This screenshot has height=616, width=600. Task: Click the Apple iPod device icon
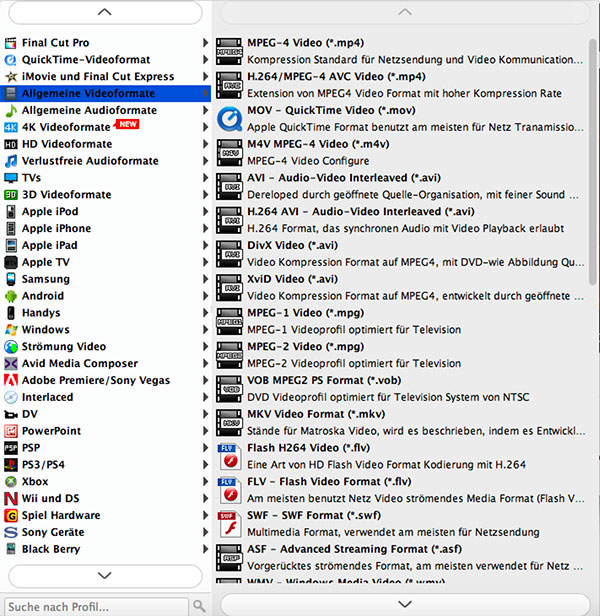(11, 212)
